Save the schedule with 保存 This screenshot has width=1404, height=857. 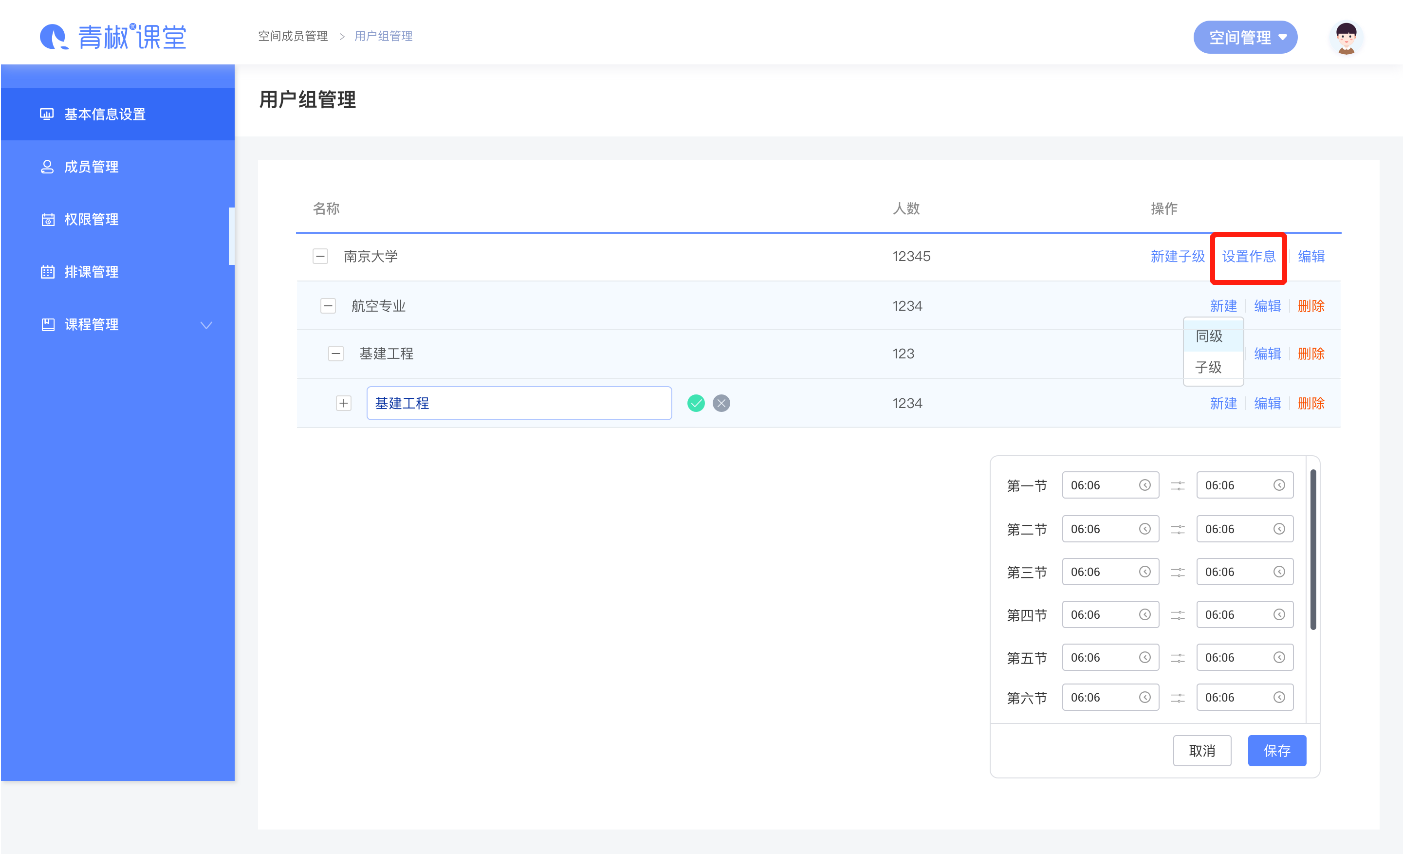pyautogui.click(x=1277, y=750)
